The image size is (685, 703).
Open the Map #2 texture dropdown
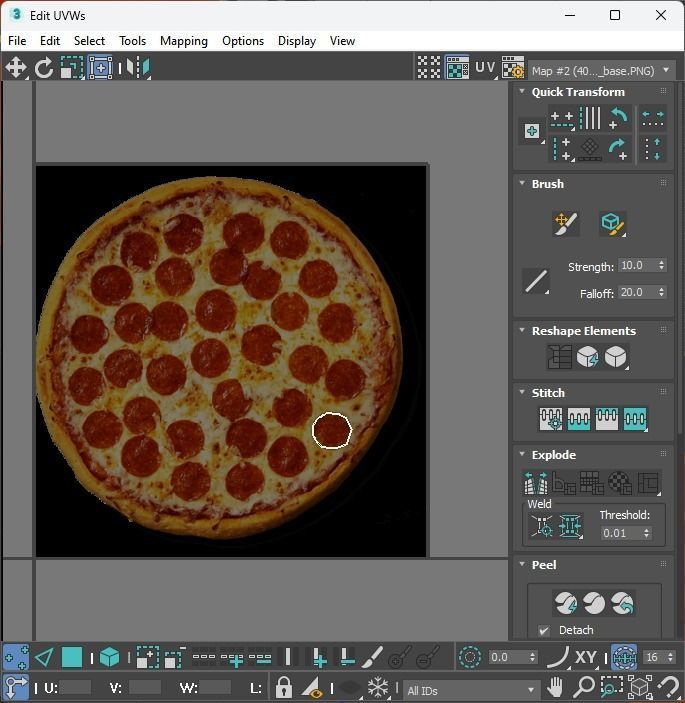(x=602, y=71)
